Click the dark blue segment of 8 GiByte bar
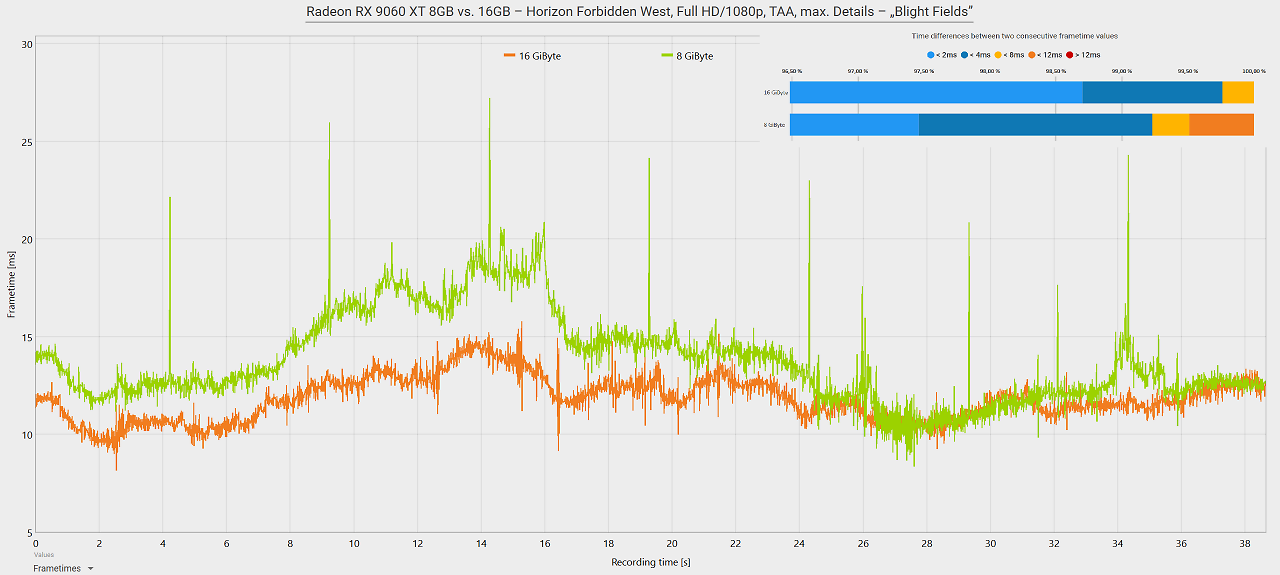The image size is (1280, 575). (x=1035, y=125)
